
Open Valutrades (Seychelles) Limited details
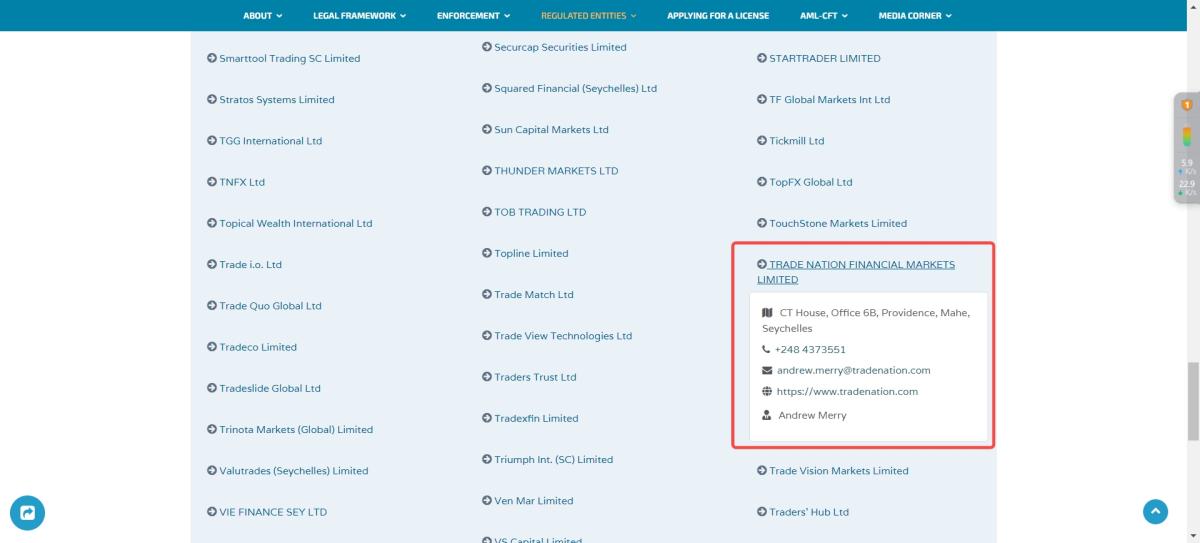(x=287, y=471)
